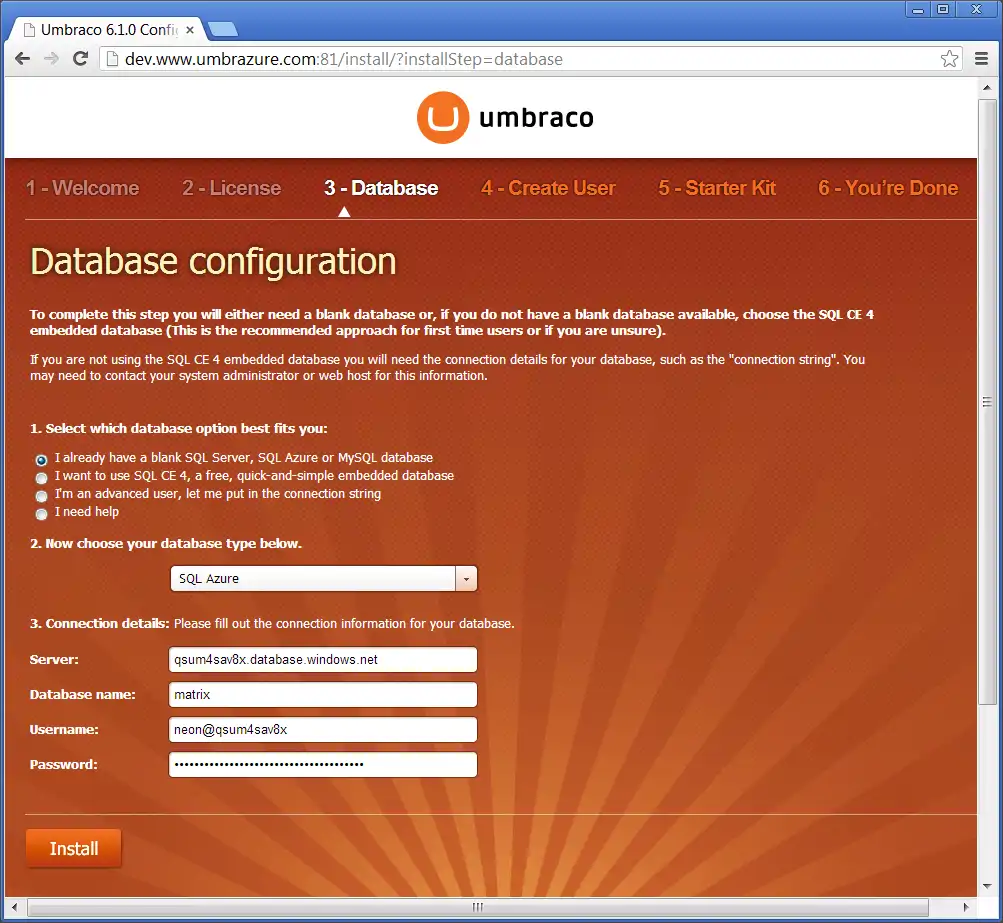The width and height of the screenshot is (1003, 923).
Task: Click the browser Forward arrow
Action: coord(51,59)
